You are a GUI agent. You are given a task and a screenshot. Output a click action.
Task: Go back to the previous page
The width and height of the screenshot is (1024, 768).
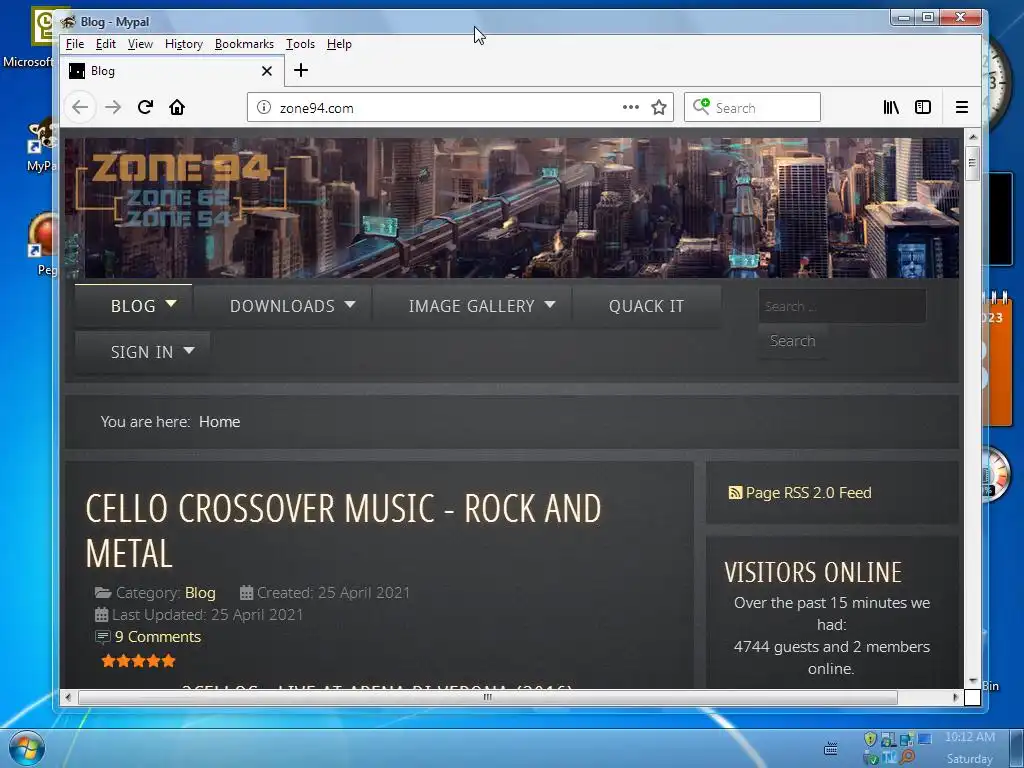tap(80, 107)
